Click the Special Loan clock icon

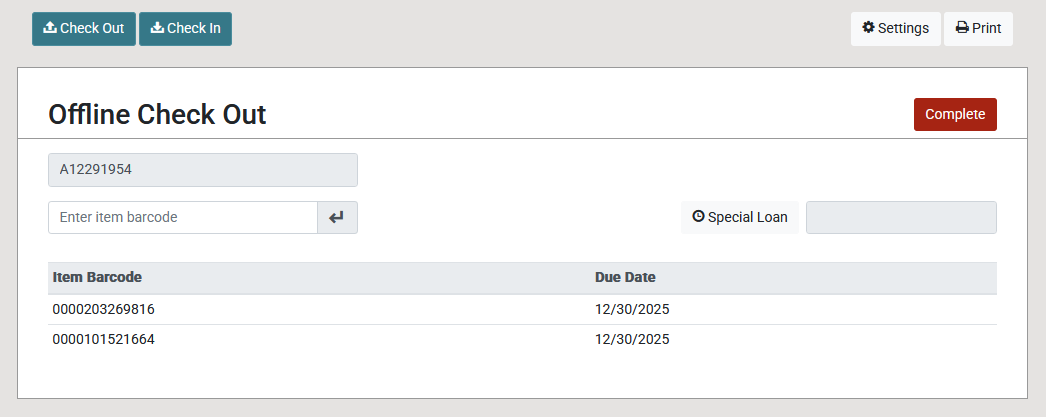point(698,216)
